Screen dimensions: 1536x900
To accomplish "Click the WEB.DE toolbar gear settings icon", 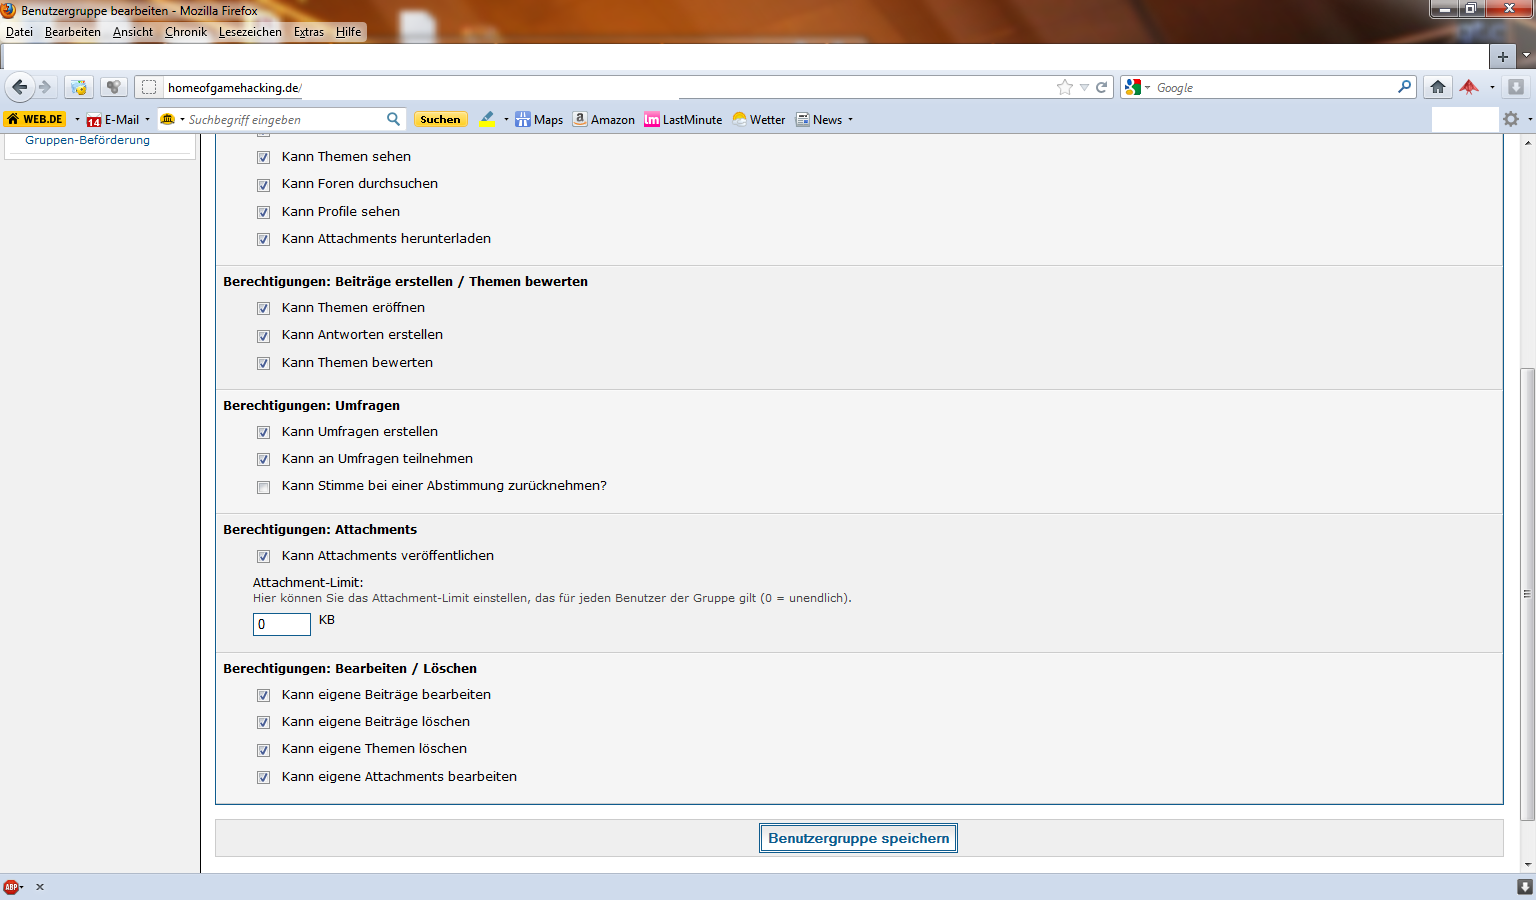I will coord(1511,120).
